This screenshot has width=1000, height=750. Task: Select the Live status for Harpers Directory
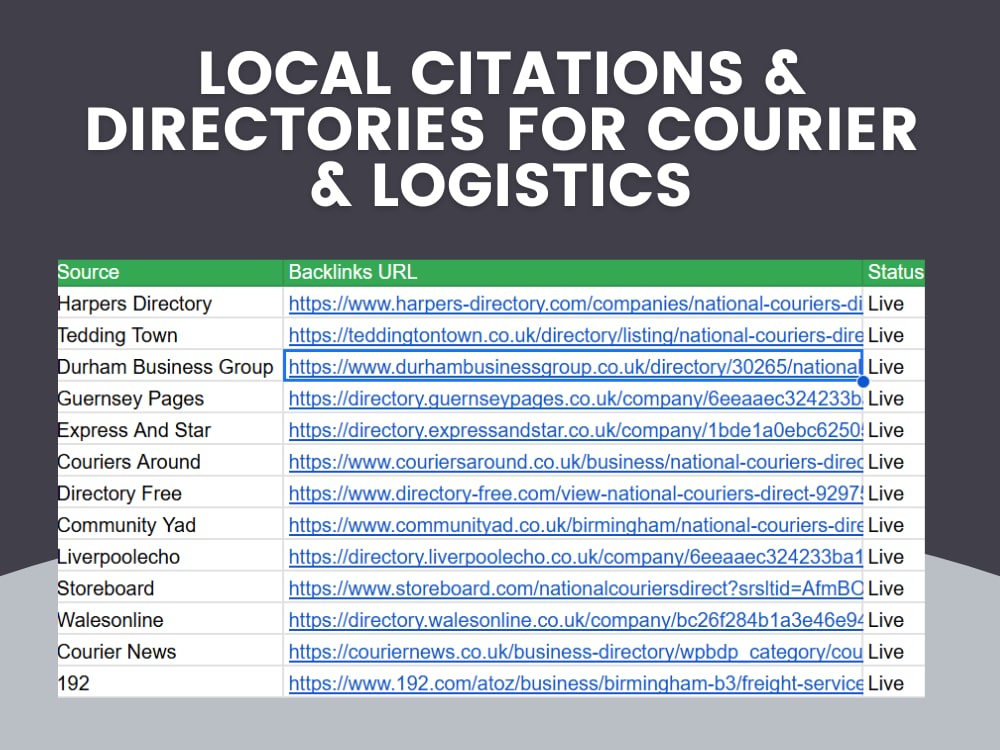point(894,304)
